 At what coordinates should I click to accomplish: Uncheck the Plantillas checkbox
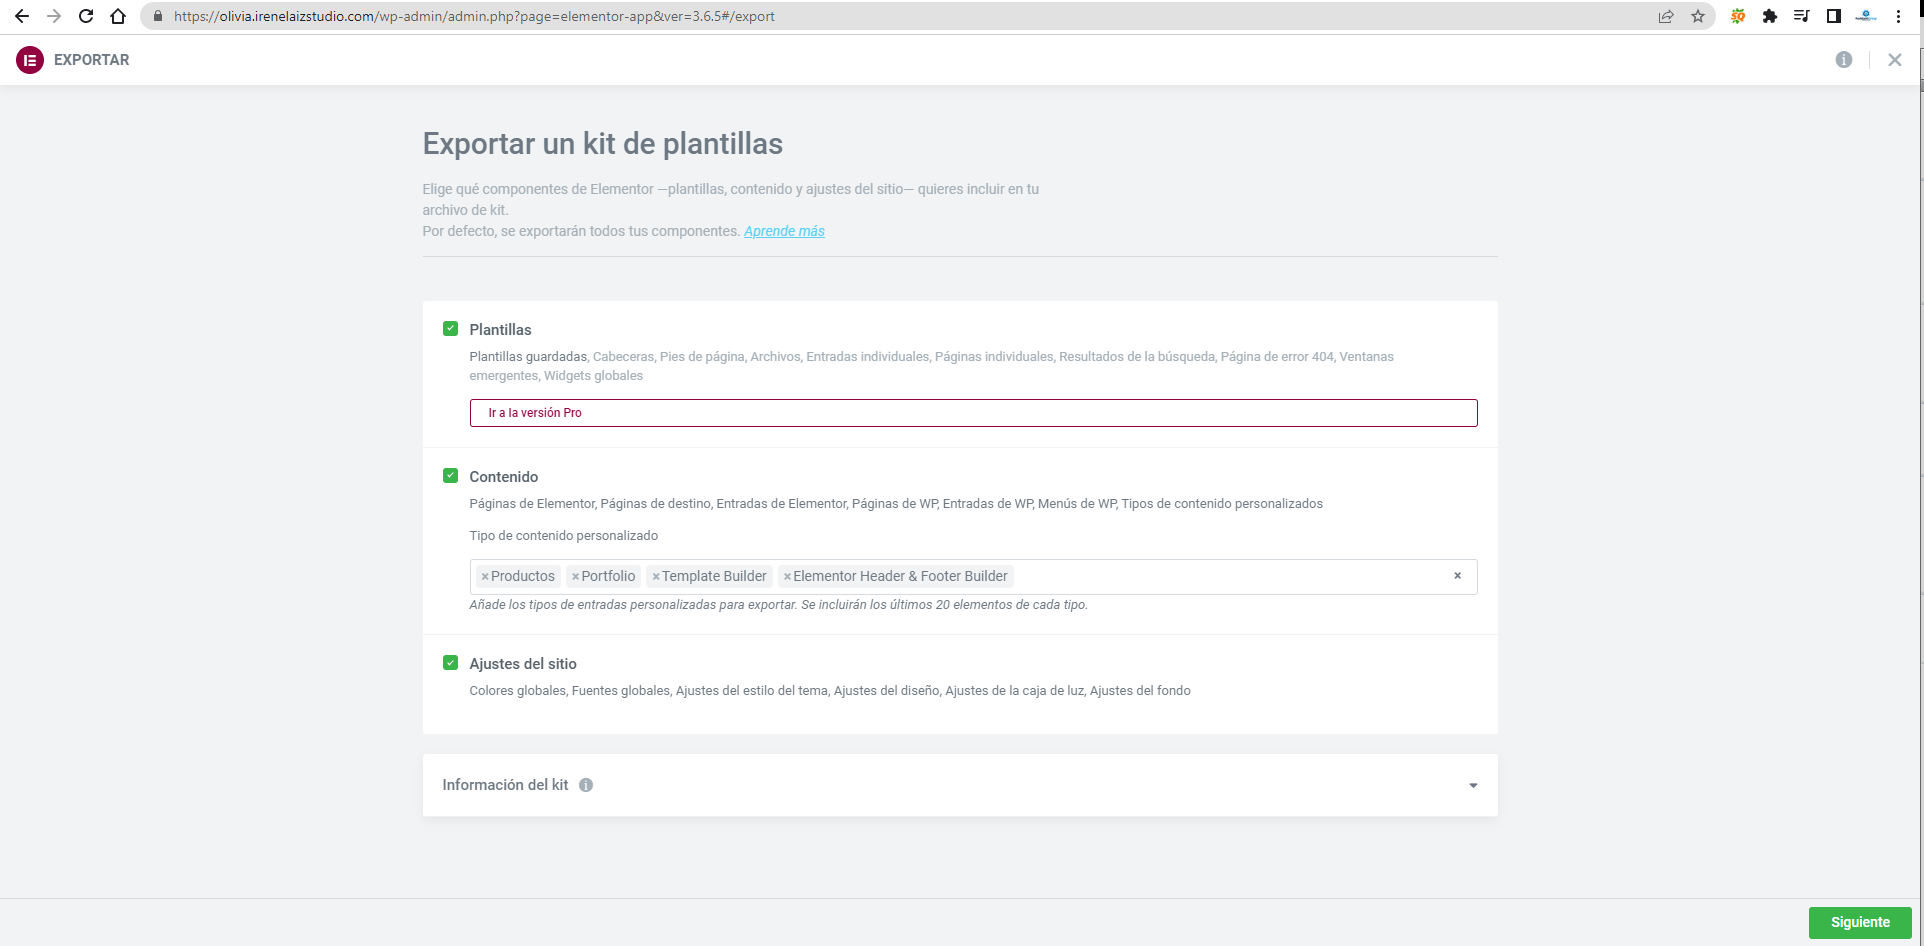point(451,329)
